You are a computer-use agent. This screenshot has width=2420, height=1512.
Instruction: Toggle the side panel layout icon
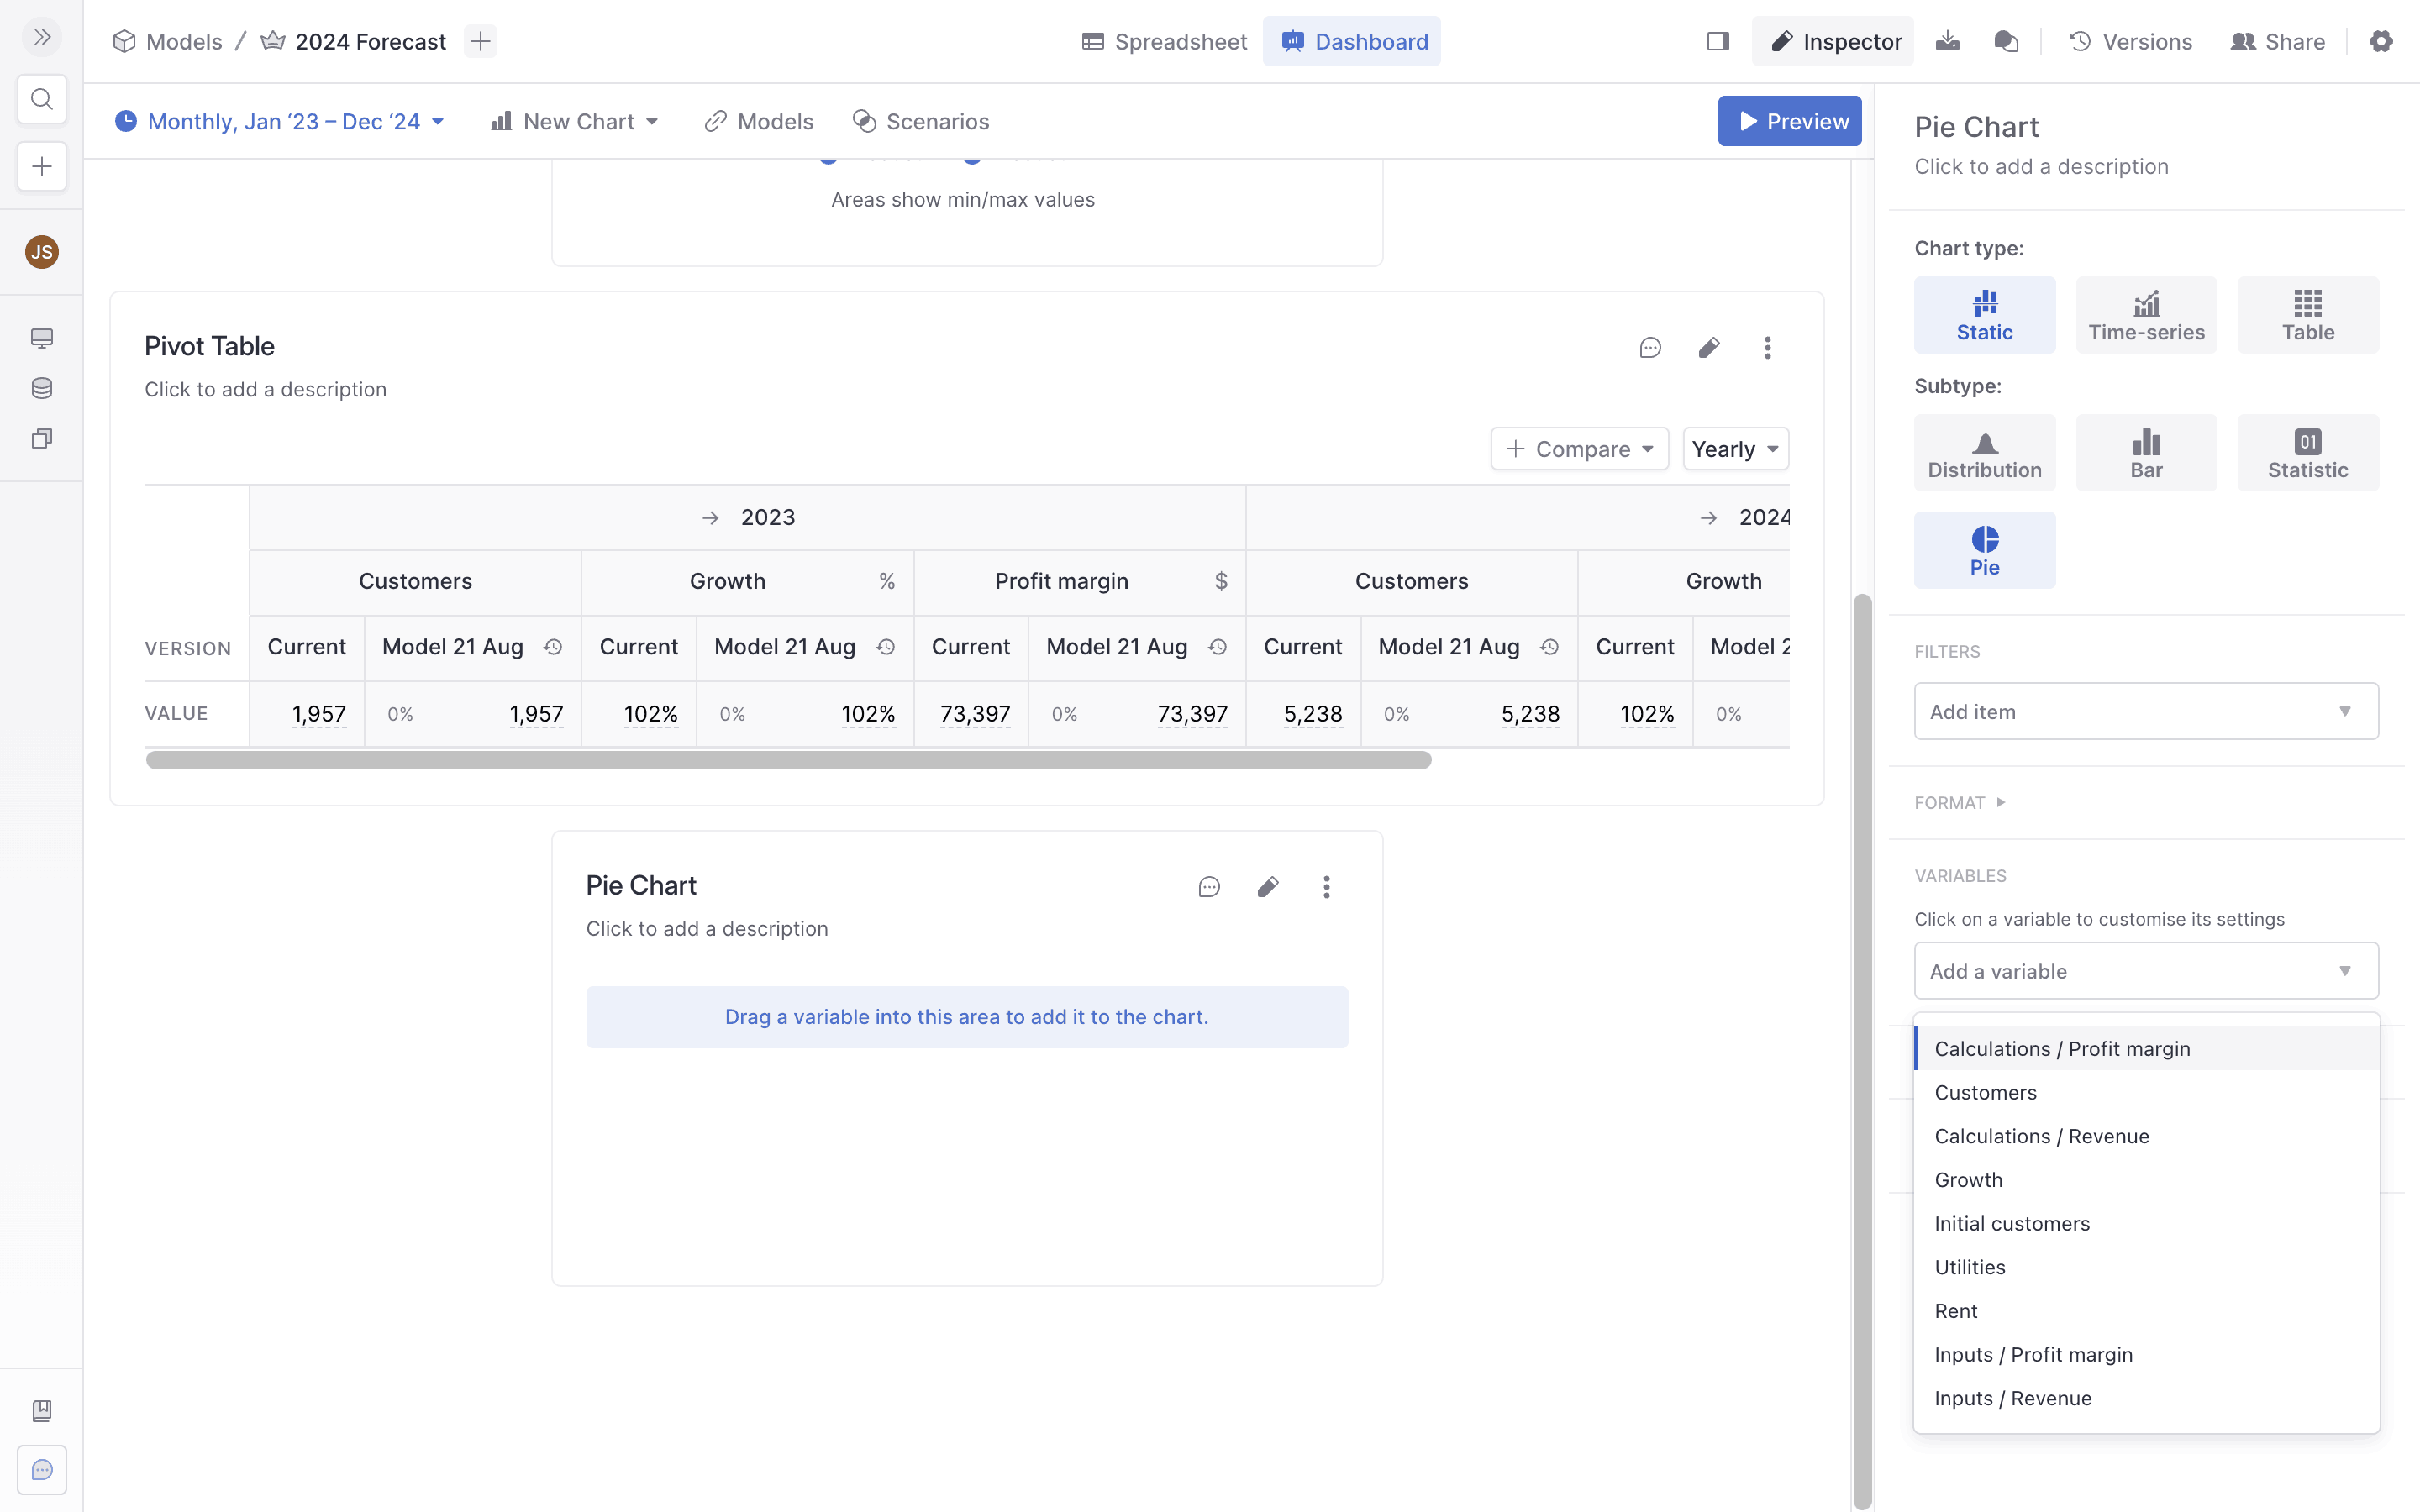click(1717, 41)
